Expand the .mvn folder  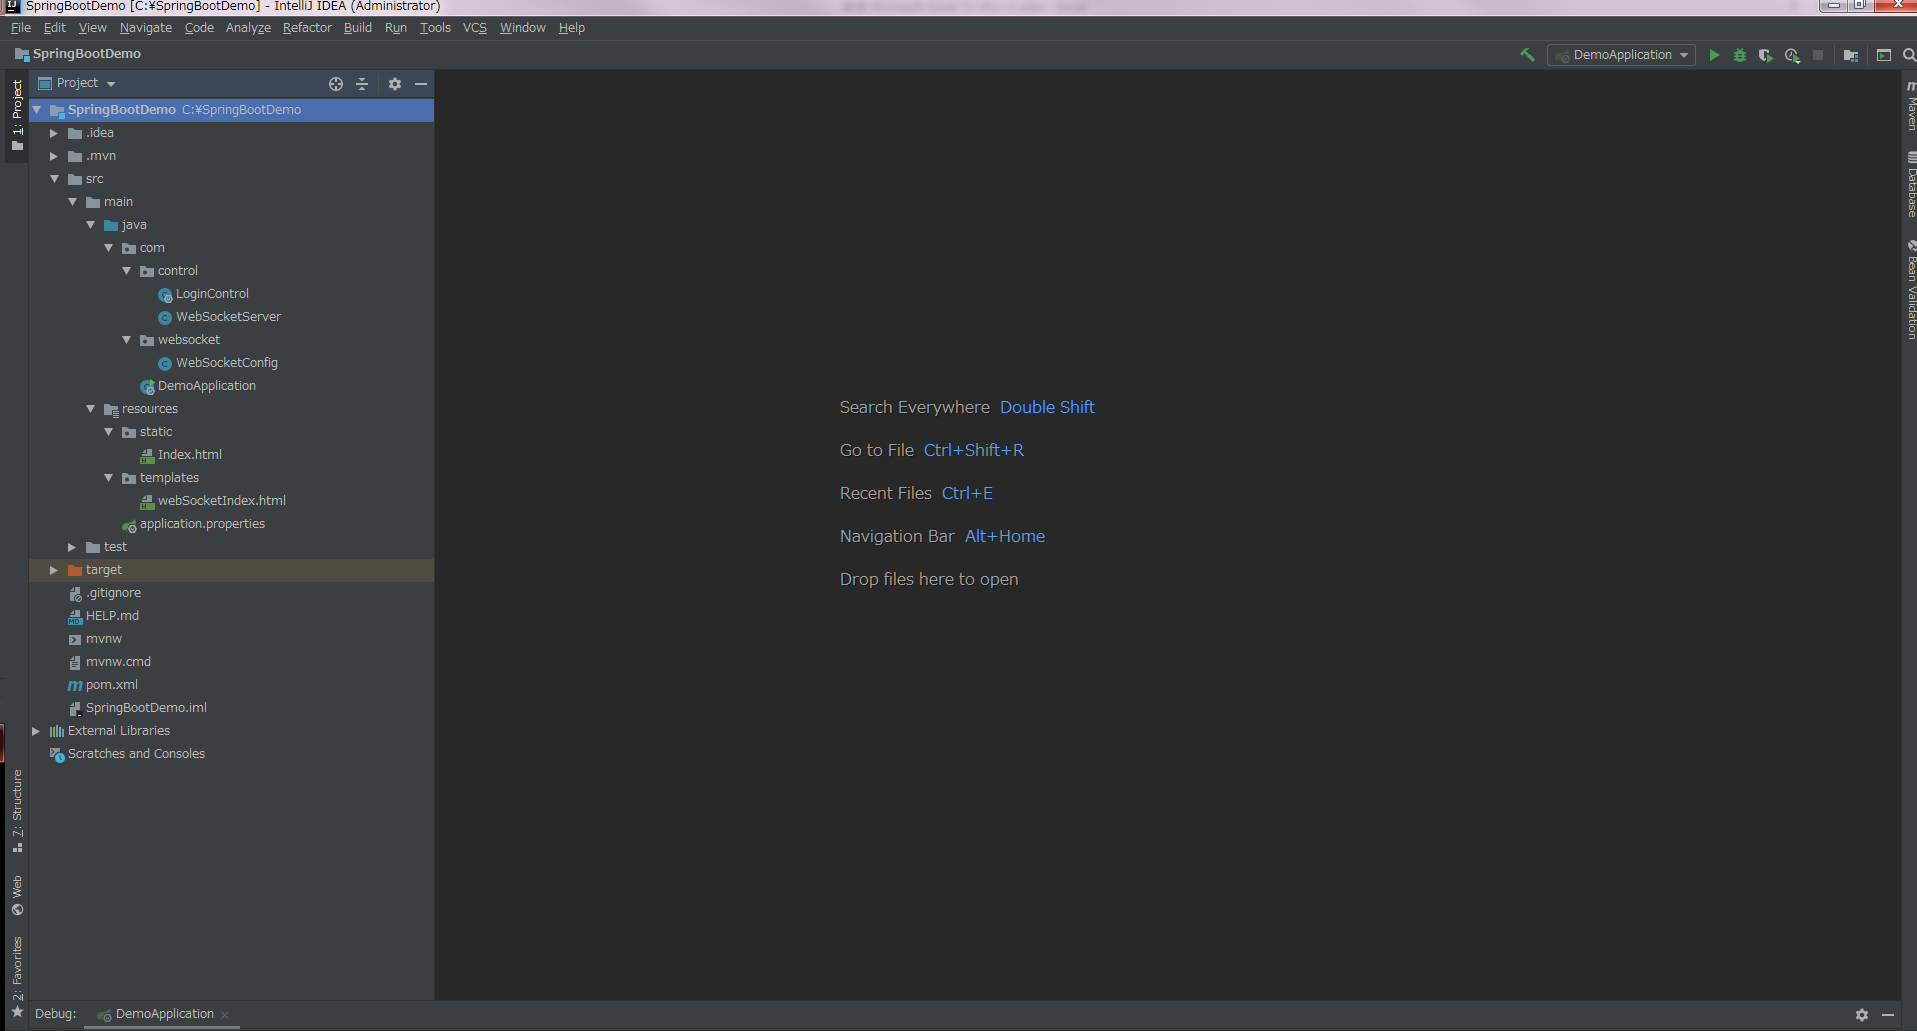54,156
